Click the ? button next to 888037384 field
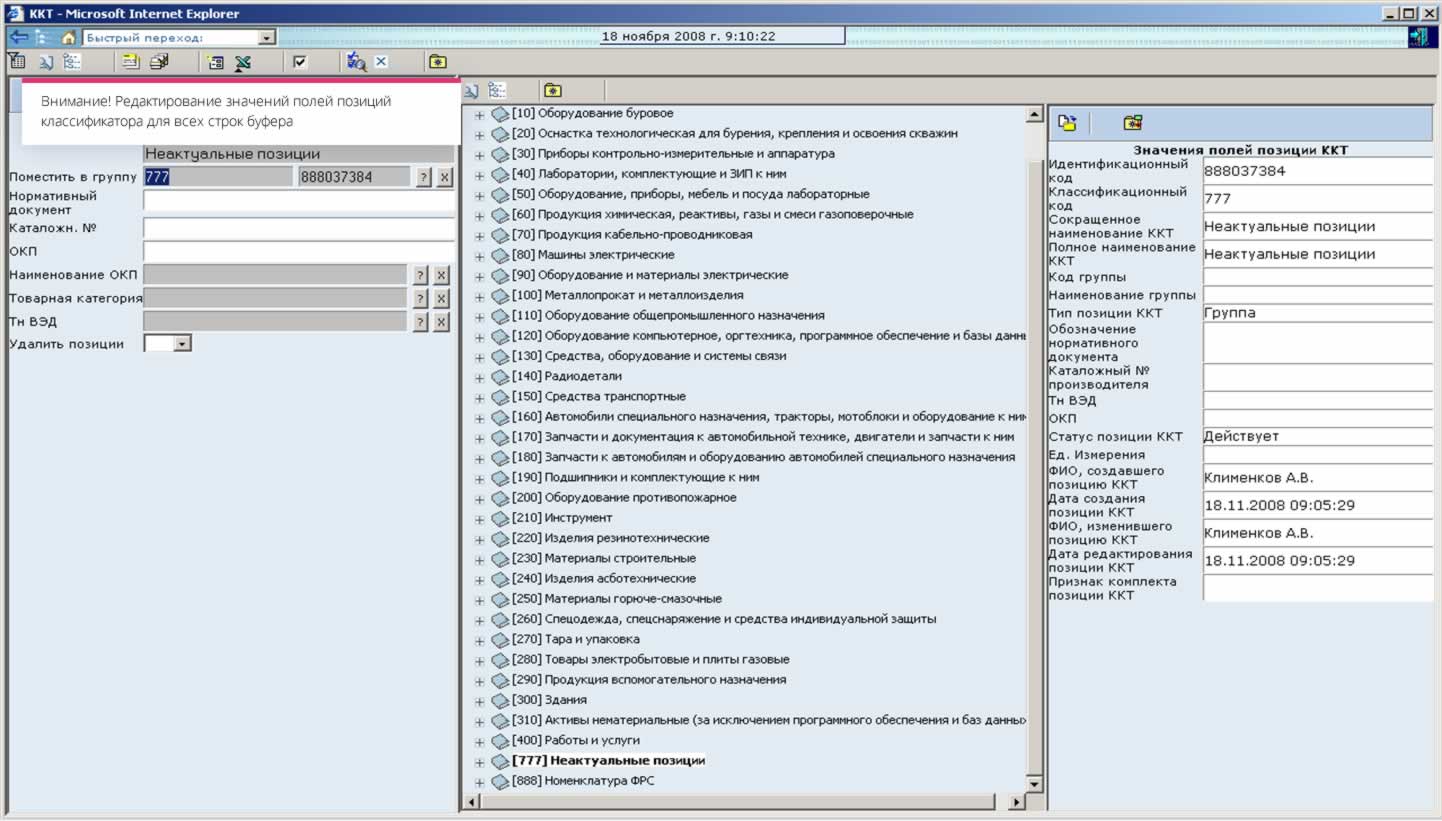Viewport: 1442px width, 821px height. (423, 177)
